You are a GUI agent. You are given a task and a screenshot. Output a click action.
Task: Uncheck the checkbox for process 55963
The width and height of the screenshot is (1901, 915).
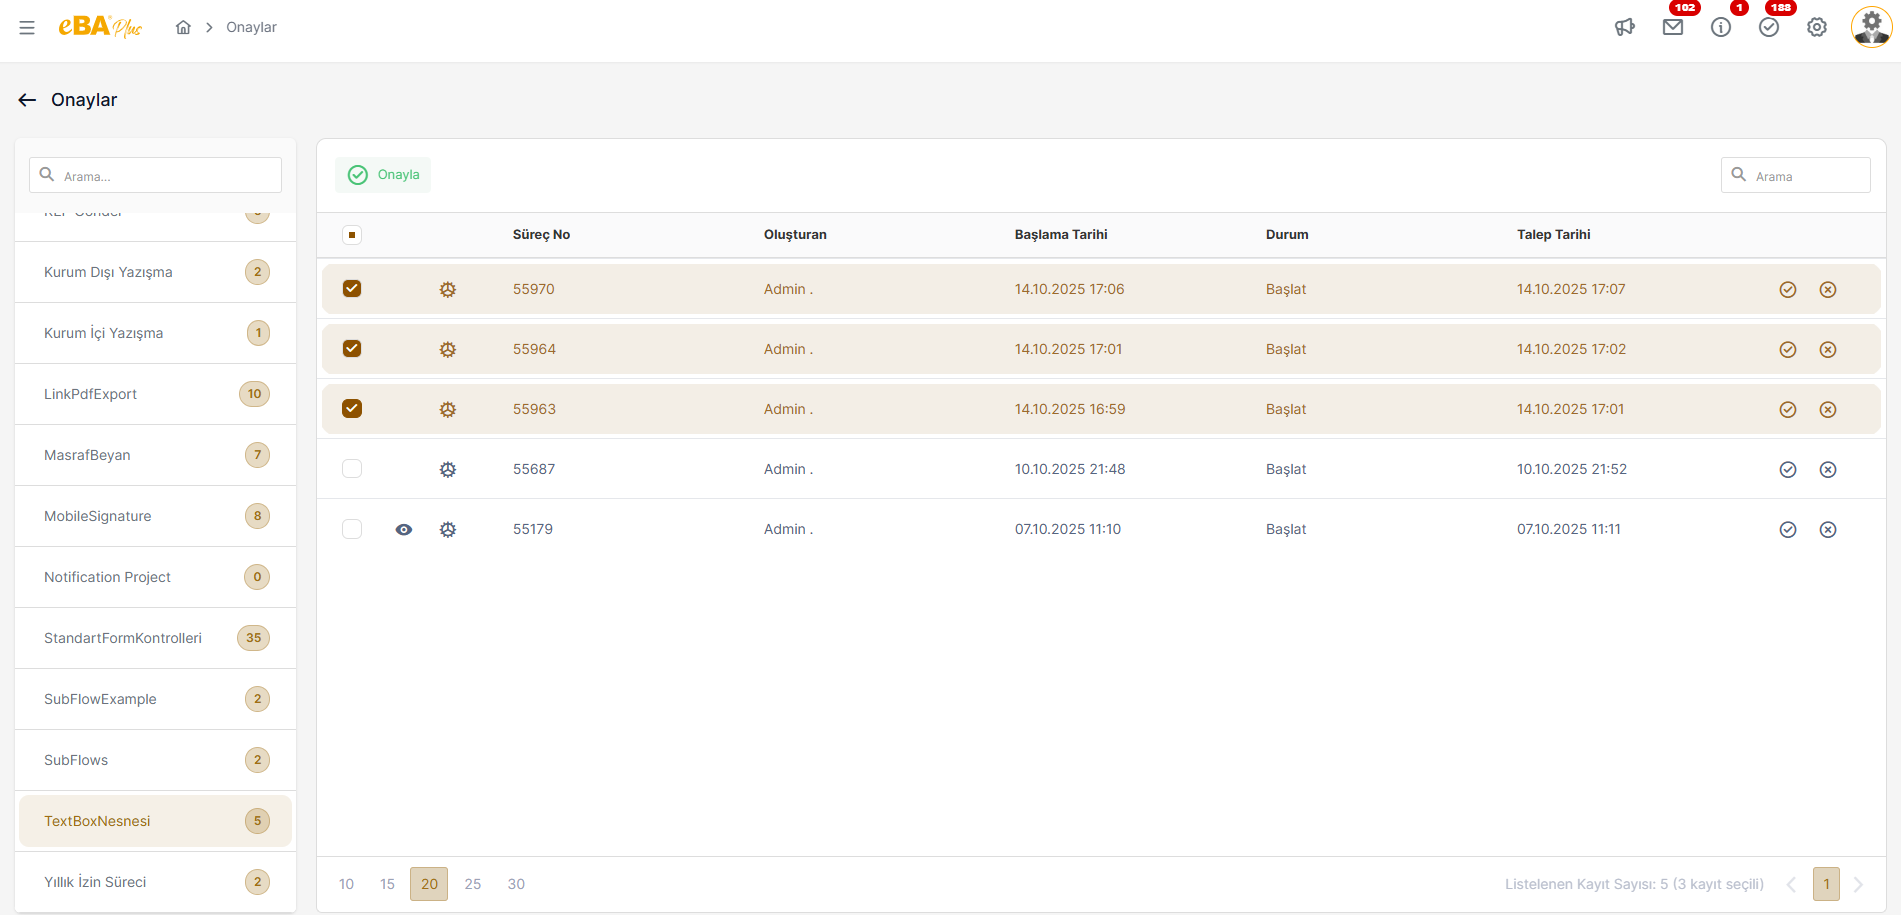tap(352, 409)
